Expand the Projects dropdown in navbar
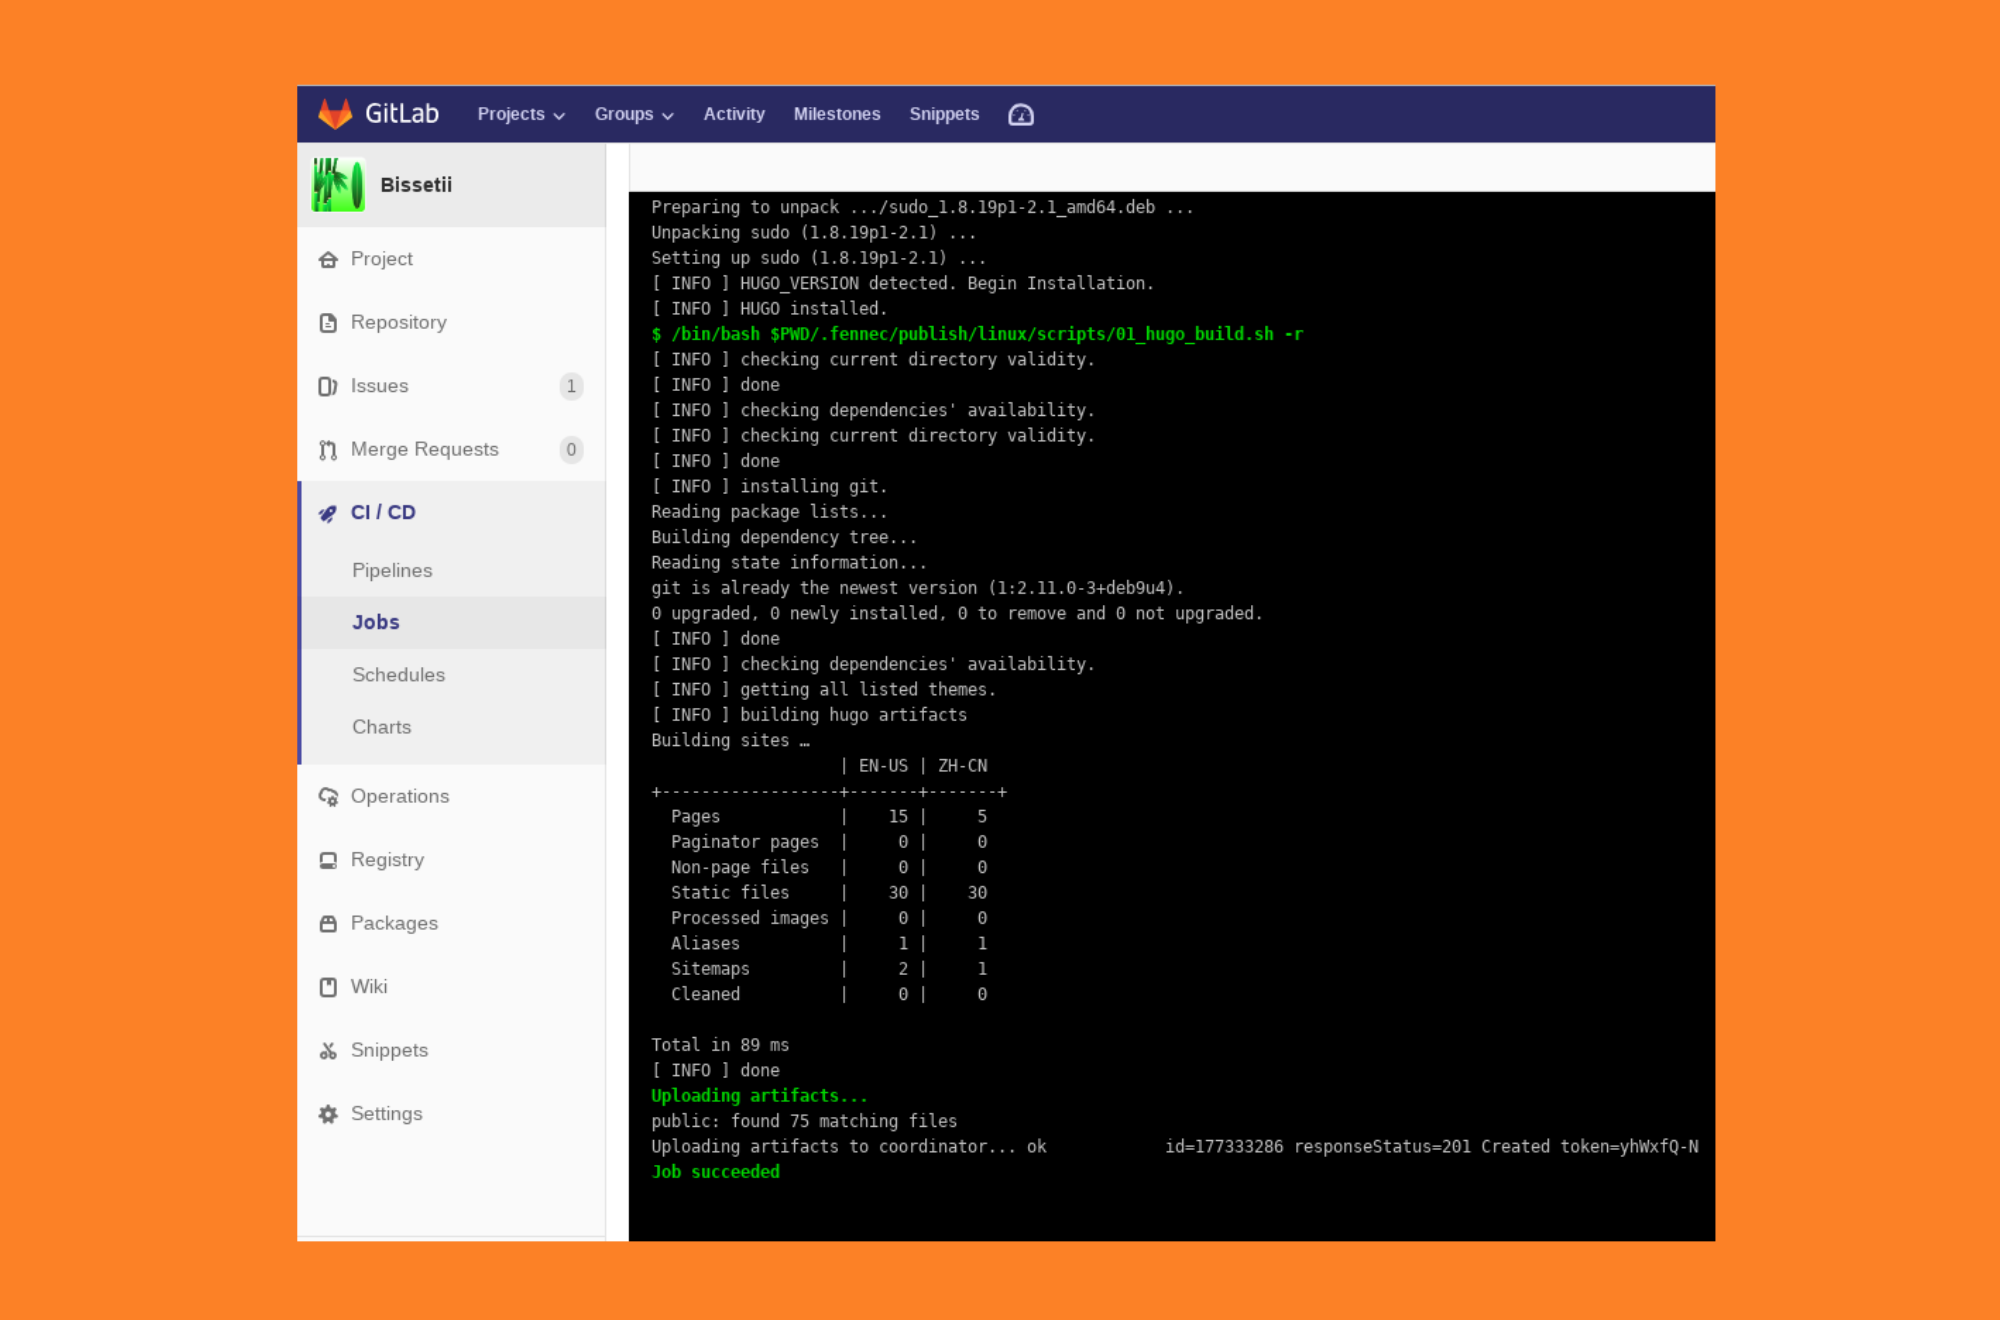Viewport: 2000px width, 1320px height. point(521,114)
